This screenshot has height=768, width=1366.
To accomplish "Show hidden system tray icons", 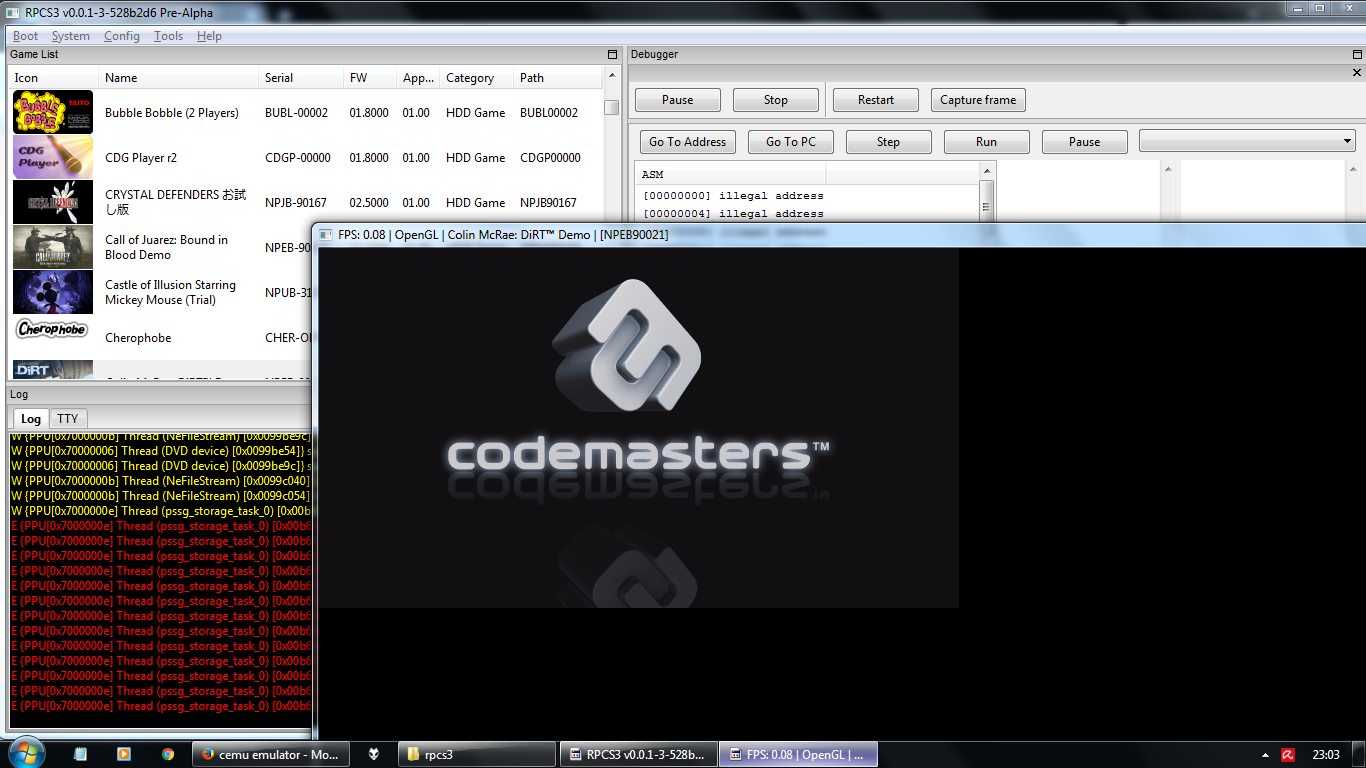I will (x=1267, y=755).
